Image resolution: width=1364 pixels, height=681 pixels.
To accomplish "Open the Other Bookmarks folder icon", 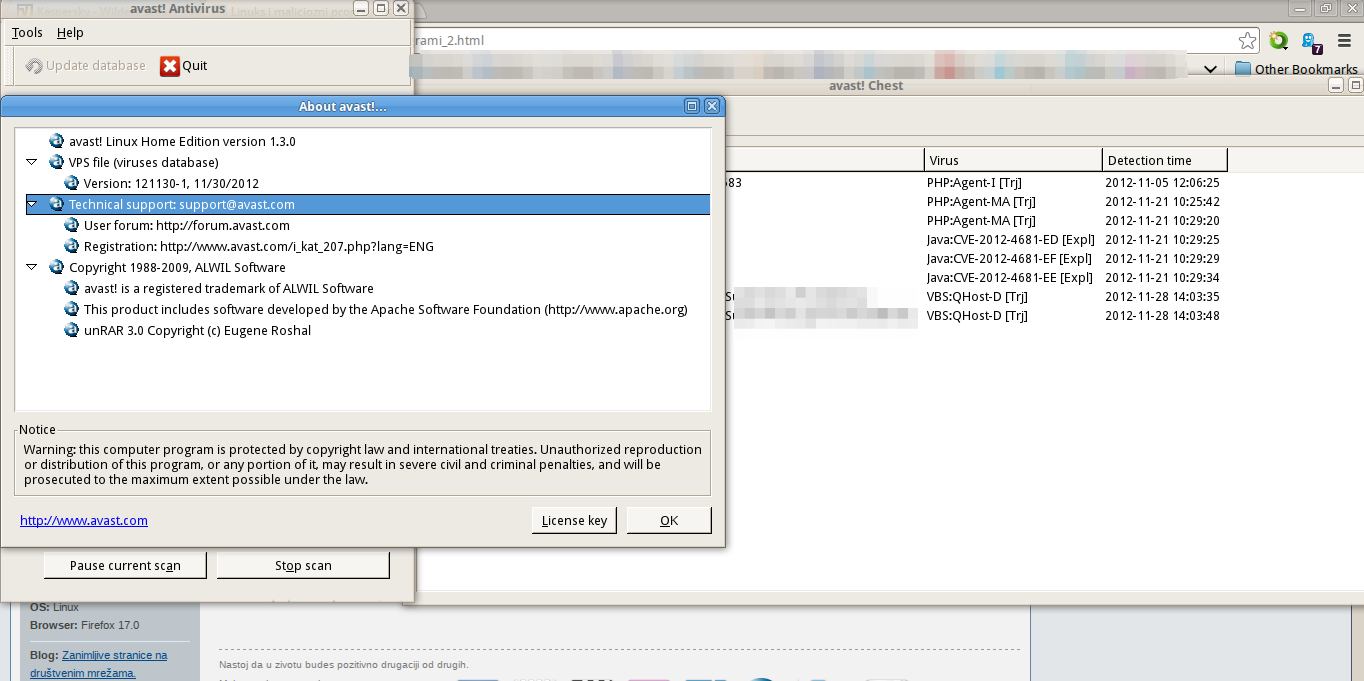I will 1243,69.
